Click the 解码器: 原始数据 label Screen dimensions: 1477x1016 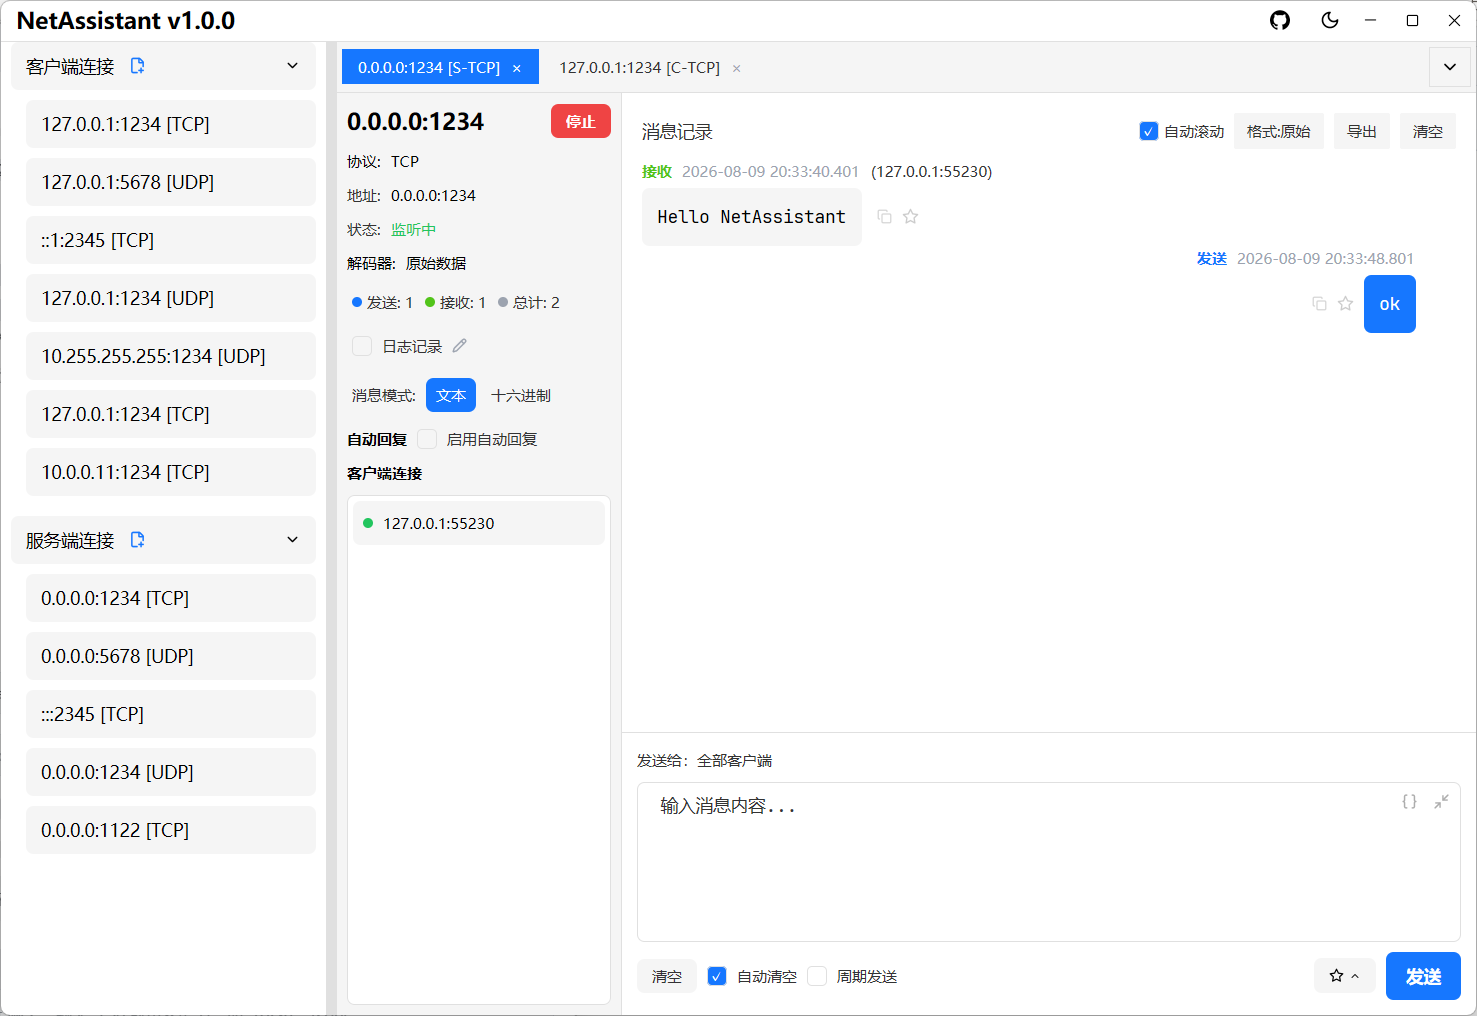click(407, 263)
